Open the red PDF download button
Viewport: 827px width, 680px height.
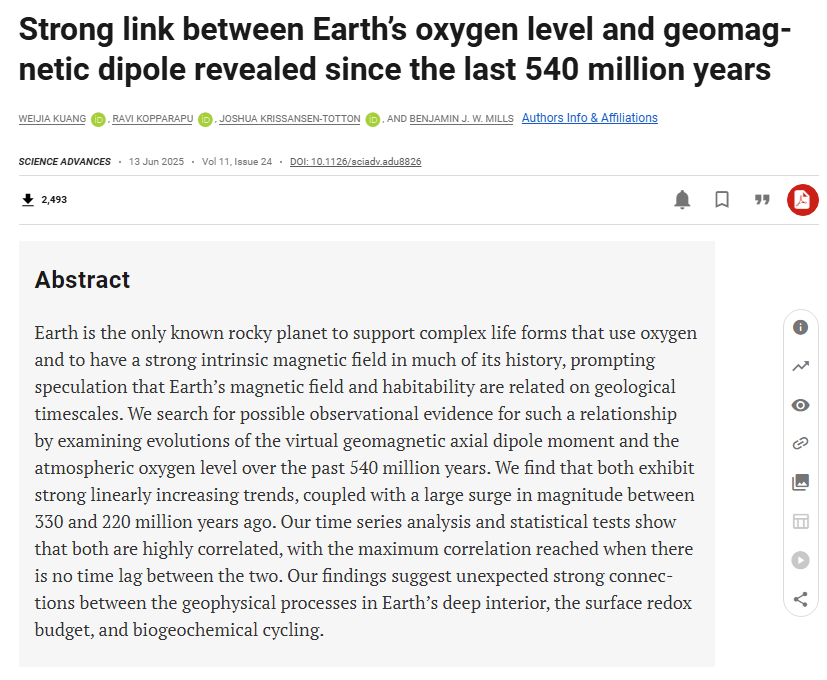(x=802, y=199)
